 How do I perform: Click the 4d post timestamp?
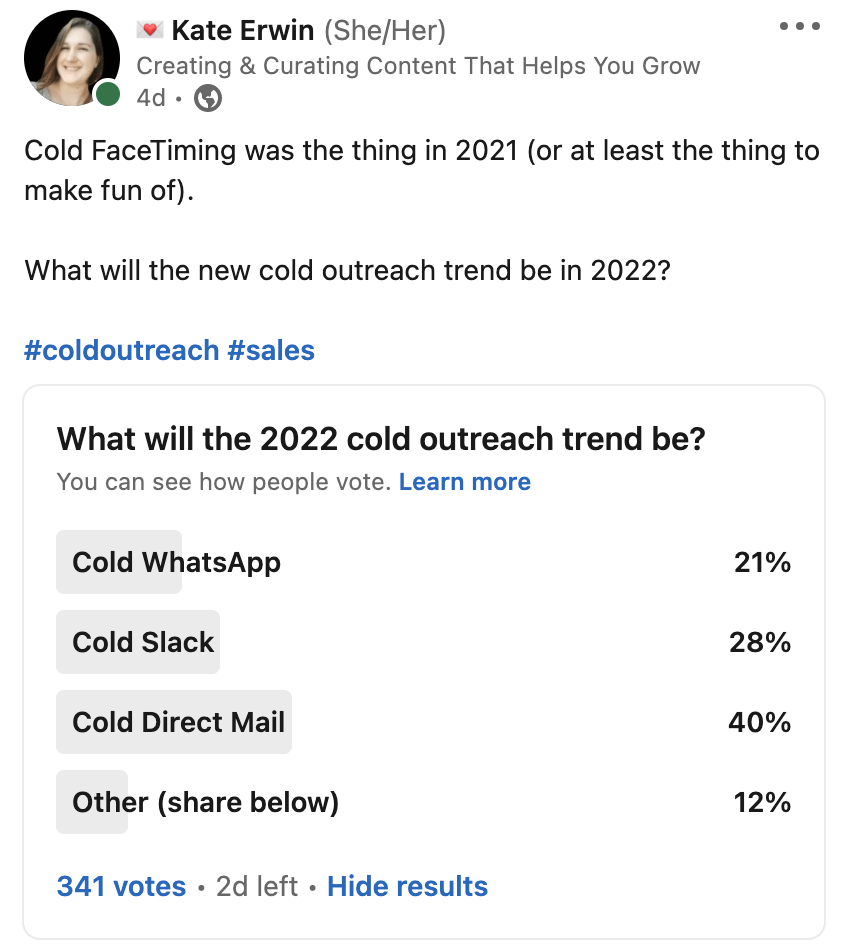150,98
